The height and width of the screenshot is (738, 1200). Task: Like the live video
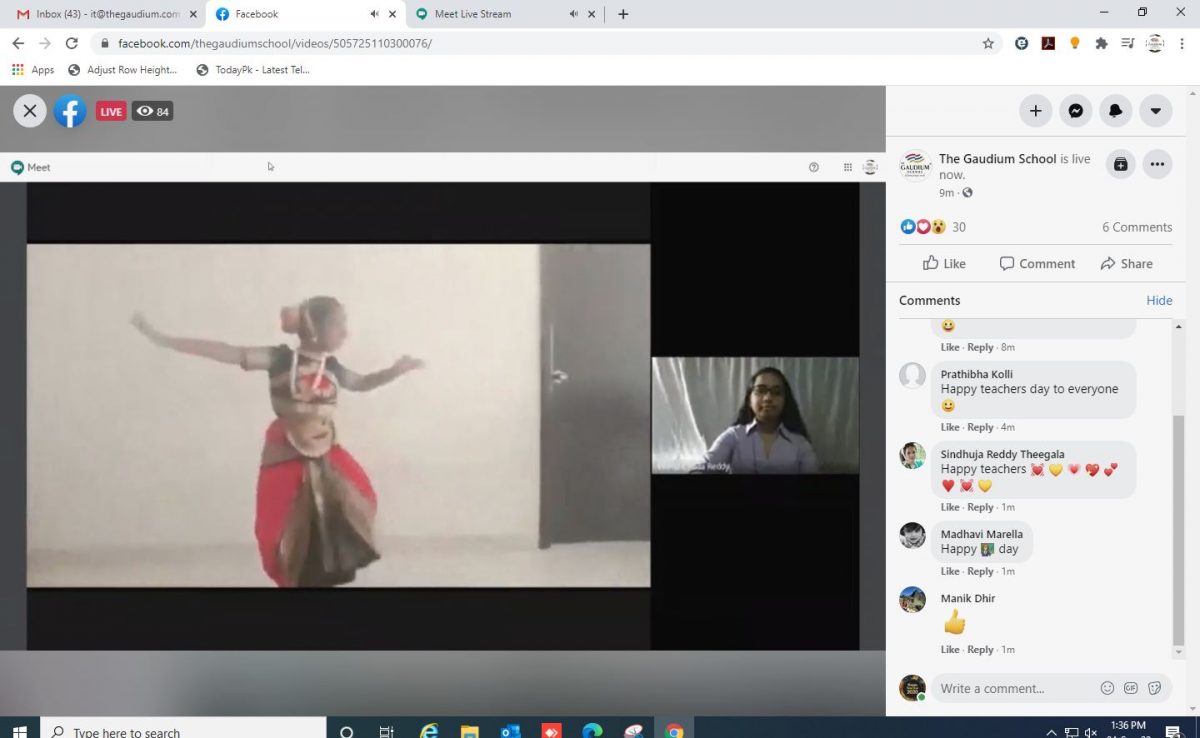click(944, 264)
